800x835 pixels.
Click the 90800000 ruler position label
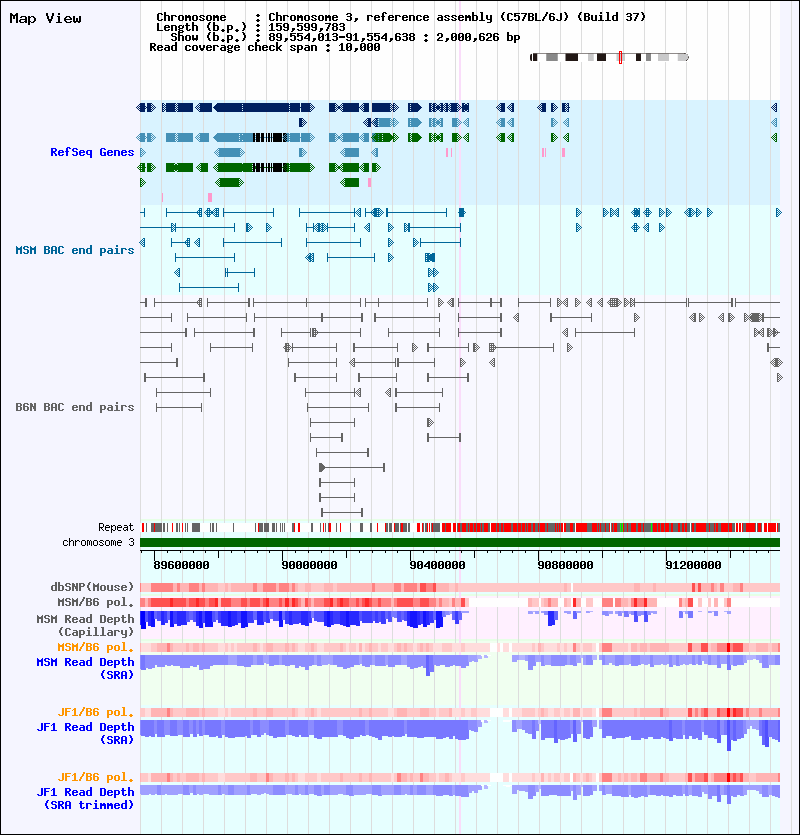(565, 565)
